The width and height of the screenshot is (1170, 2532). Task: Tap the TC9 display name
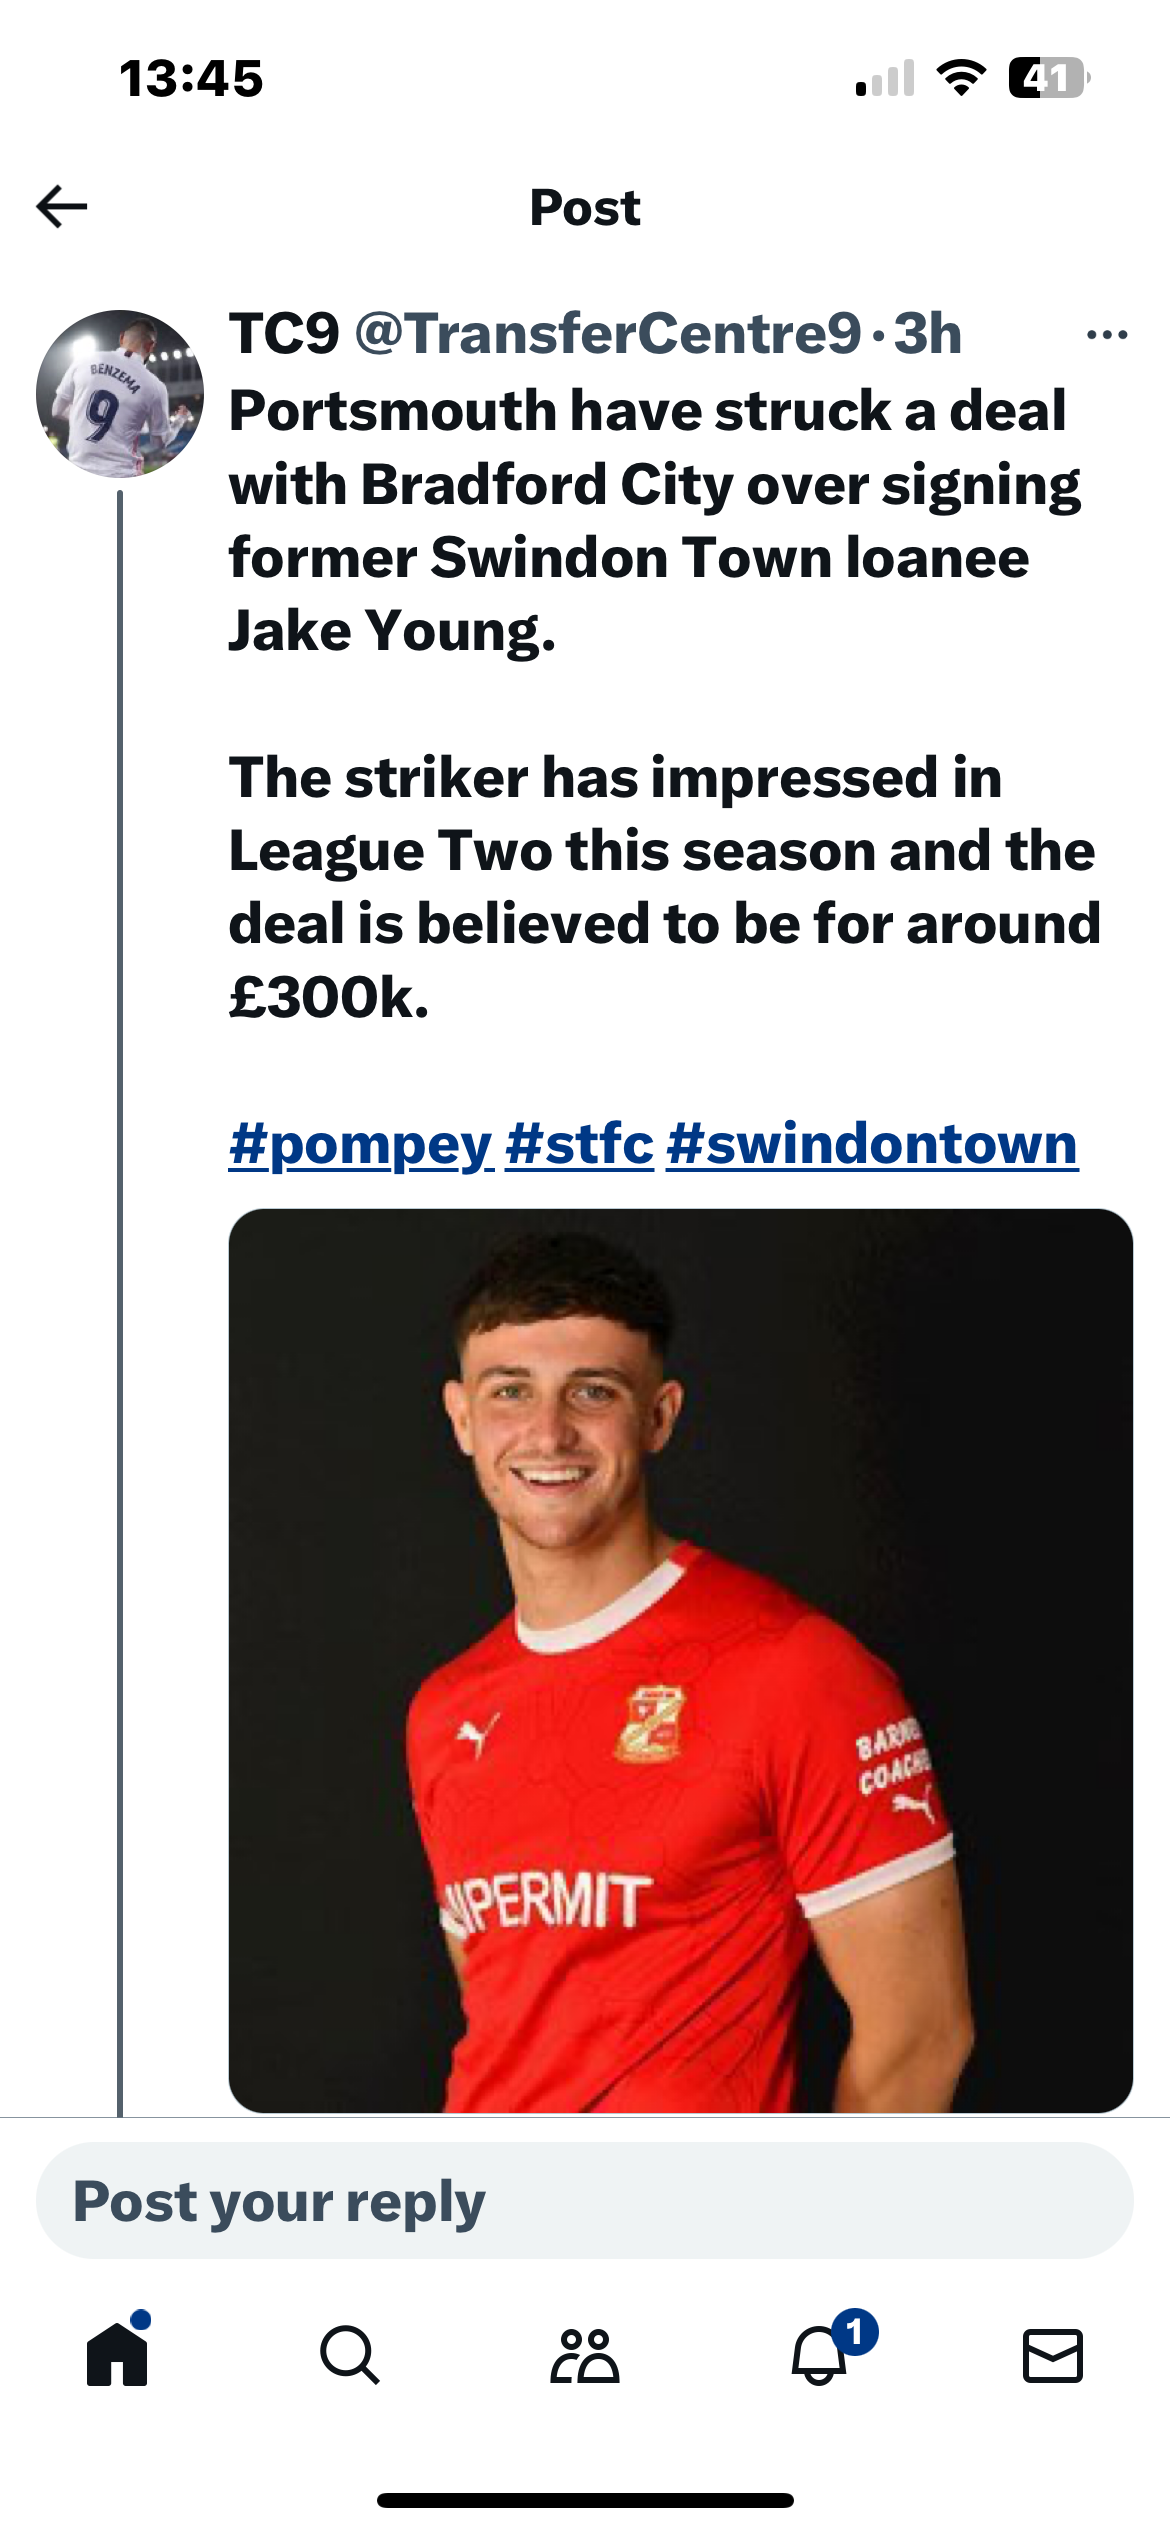pyautogui.click(x=285, y=334)
